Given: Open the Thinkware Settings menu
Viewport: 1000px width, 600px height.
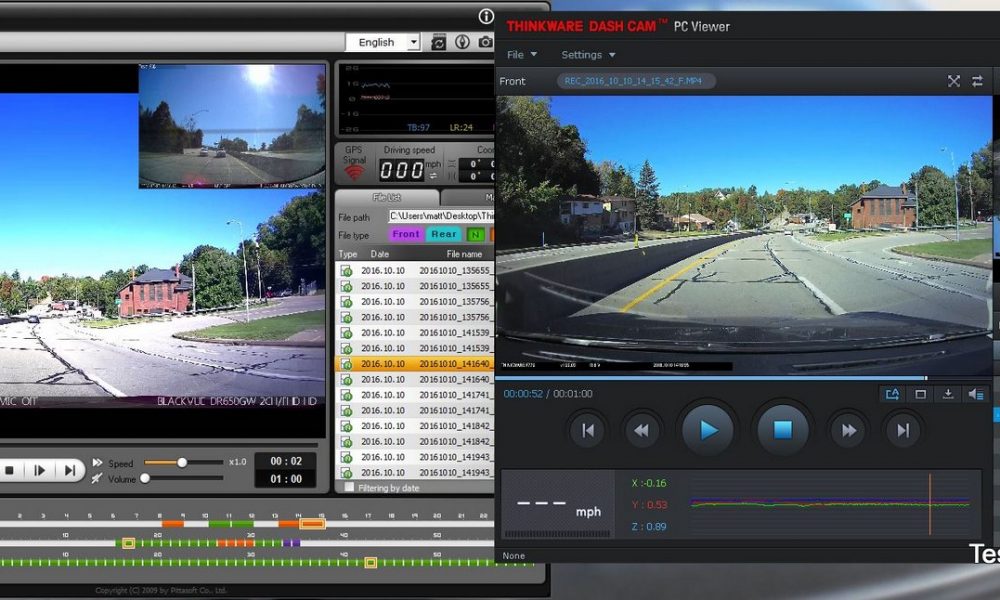Looking at the screenshot, I should click(x=588, y=55).
